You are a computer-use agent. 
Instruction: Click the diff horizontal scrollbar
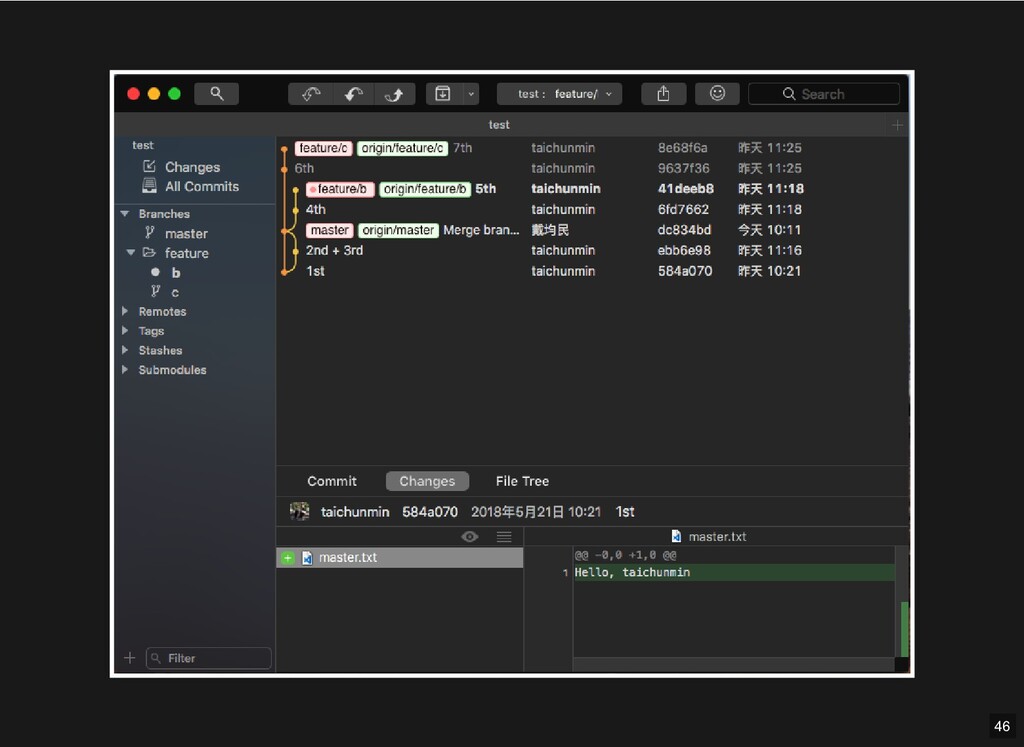(733, 664)
